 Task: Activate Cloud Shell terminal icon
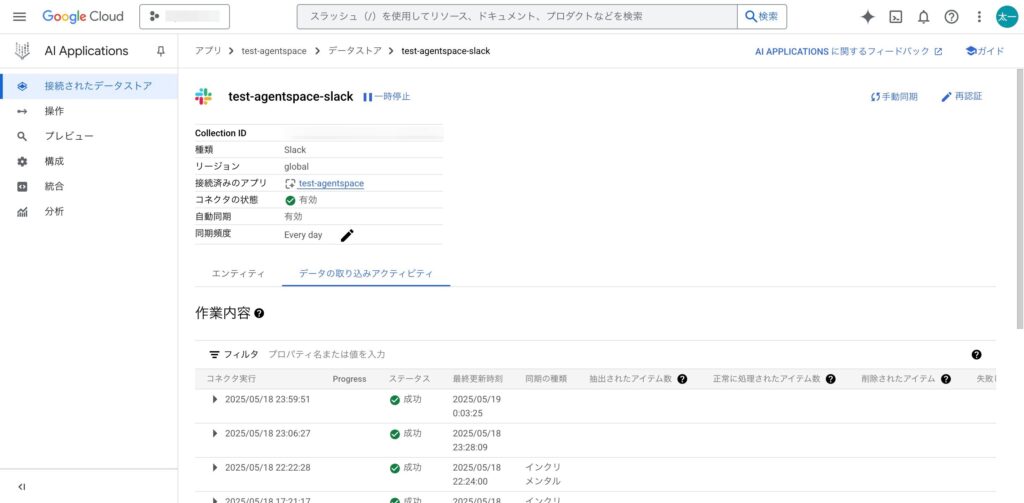(896, 17)
